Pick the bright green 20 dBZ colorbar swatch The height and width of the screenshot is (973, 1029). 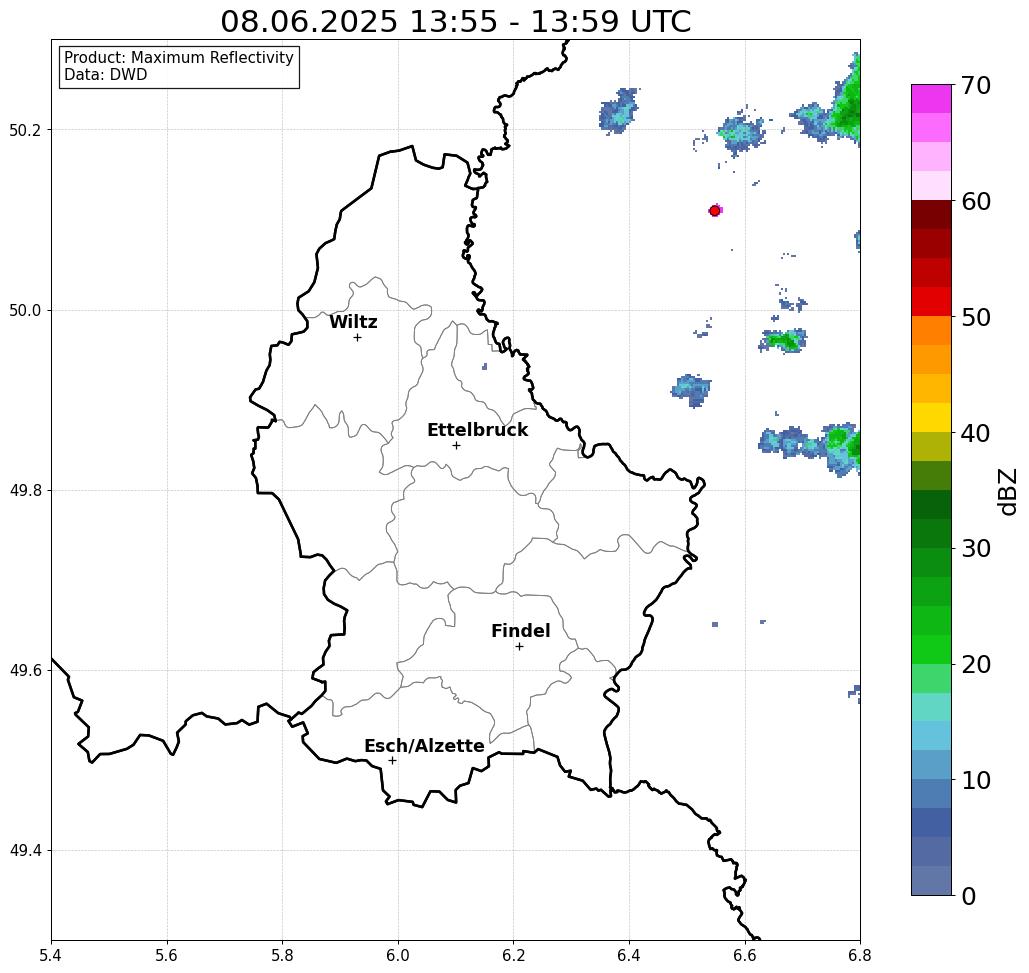coord(931,650)
